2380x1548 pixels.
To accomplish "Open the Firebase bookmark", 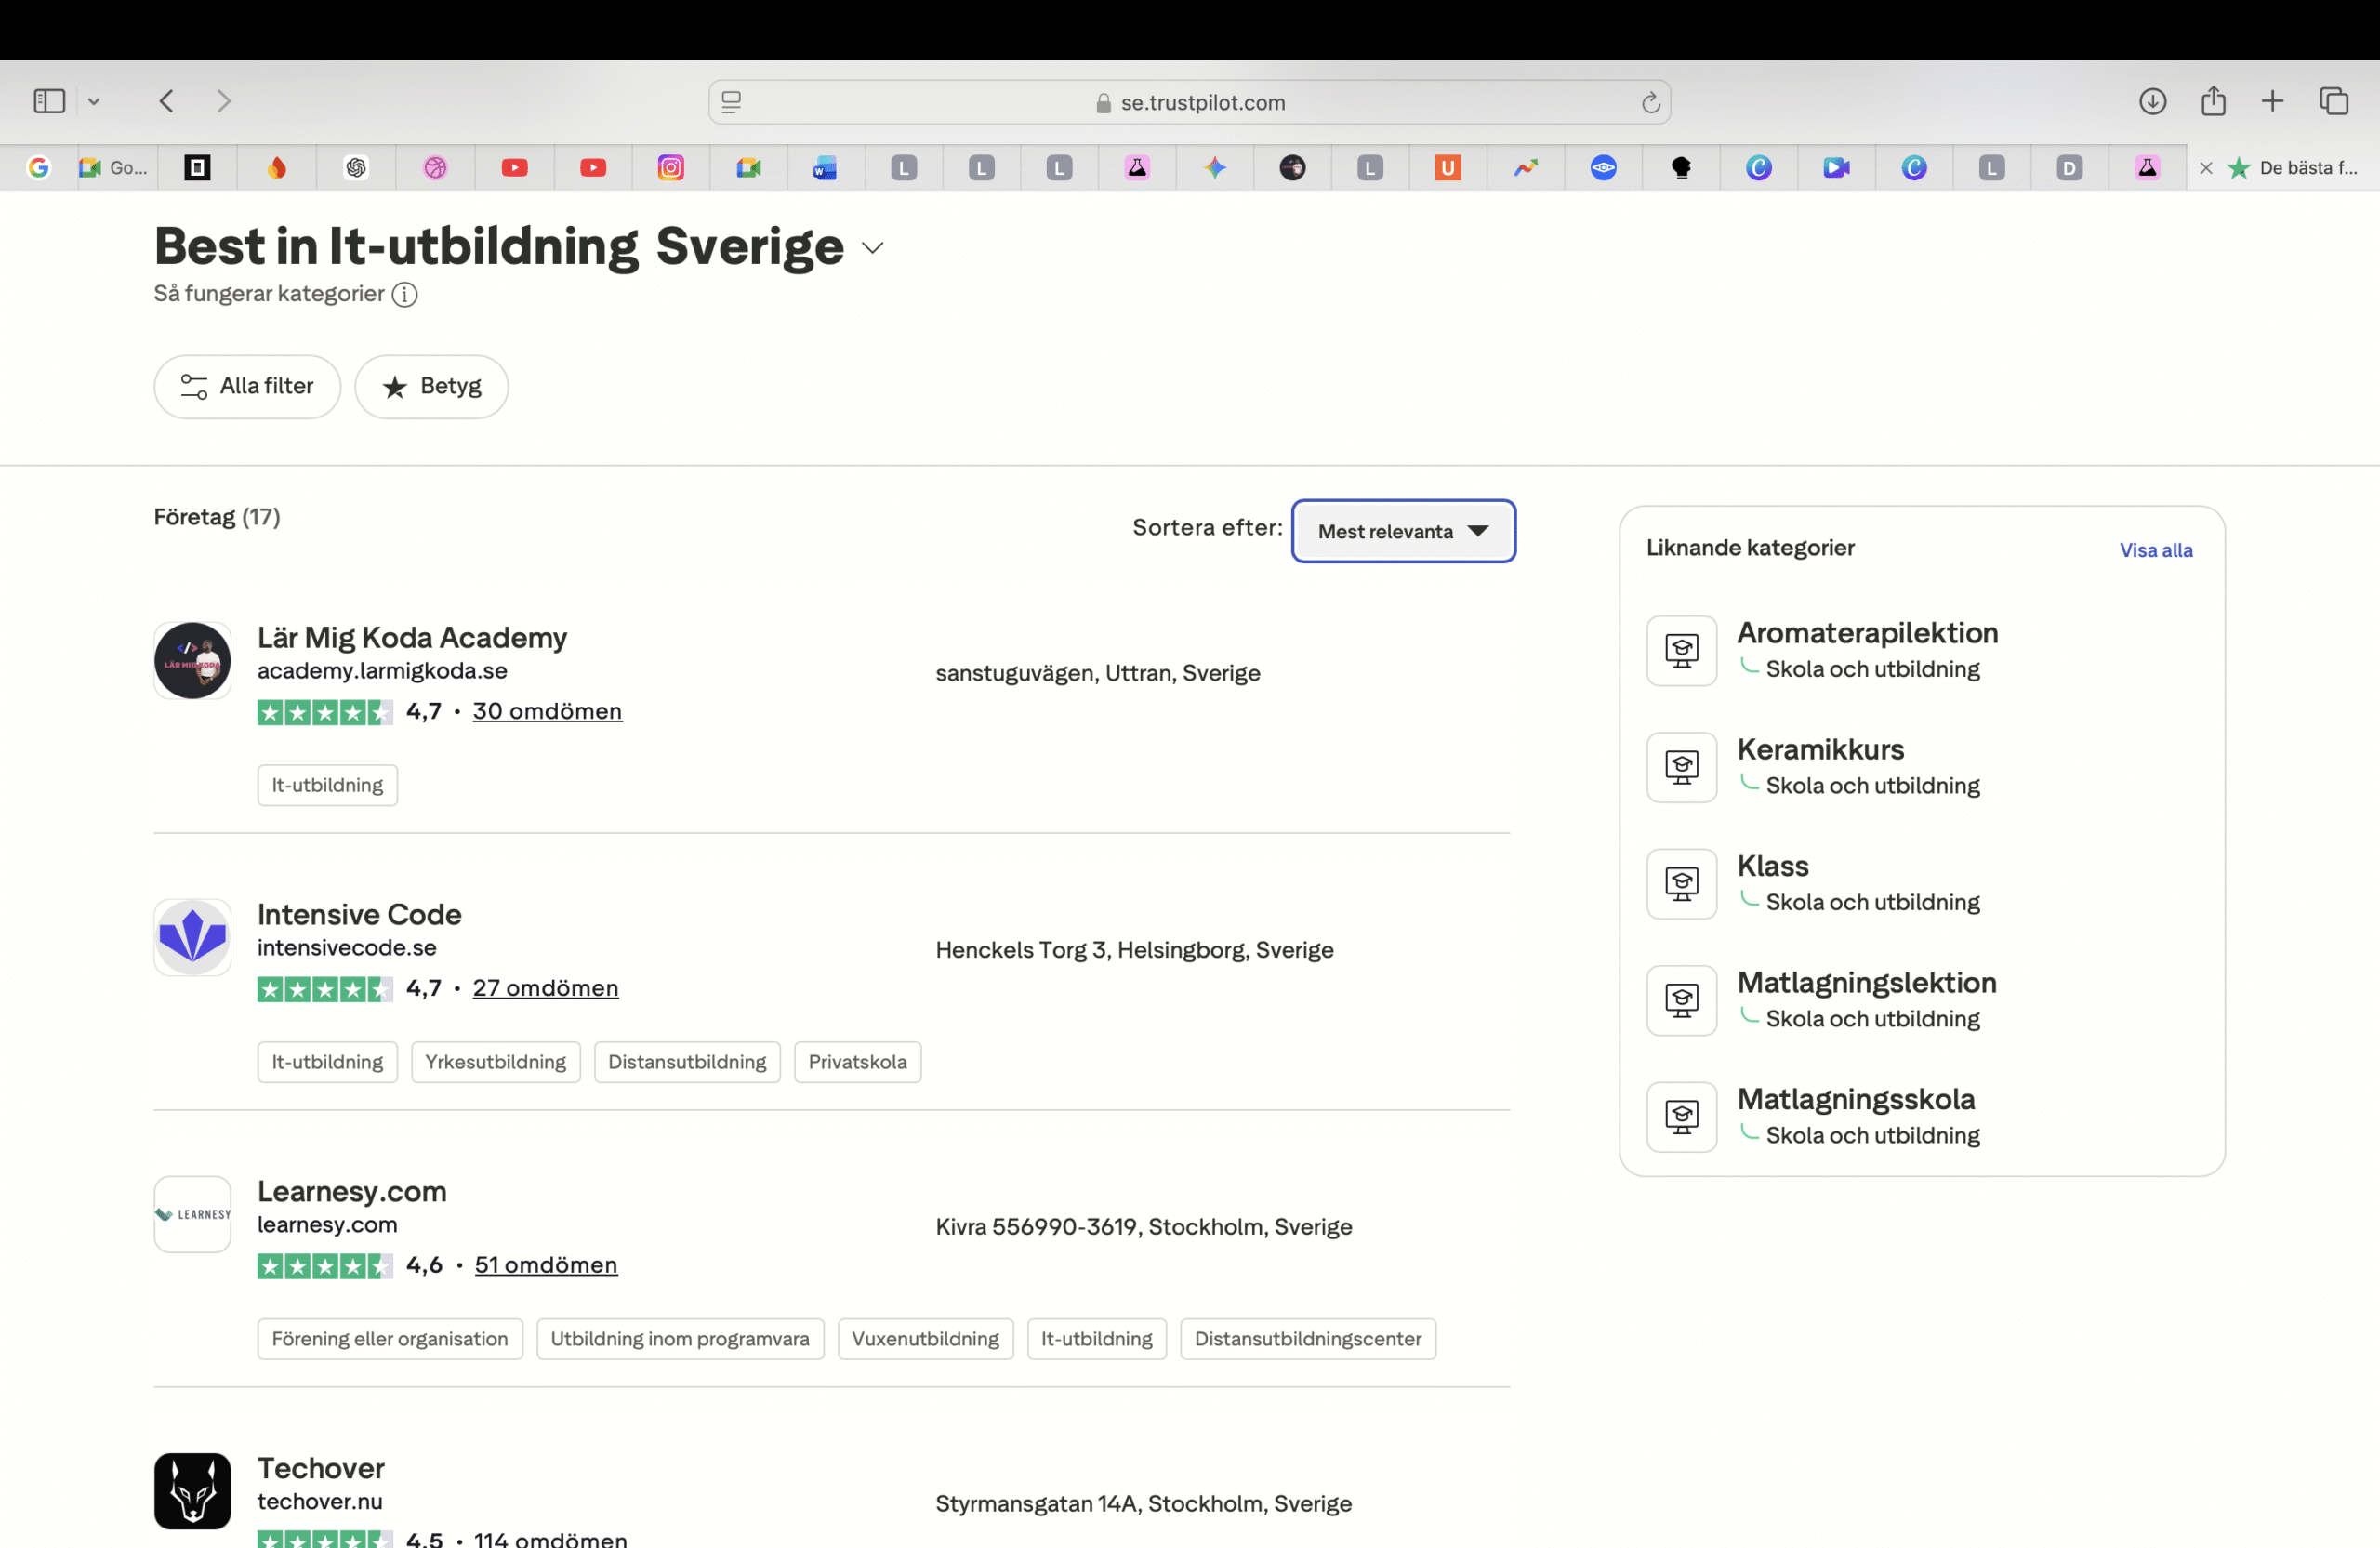I will click(x=278, y=167).
